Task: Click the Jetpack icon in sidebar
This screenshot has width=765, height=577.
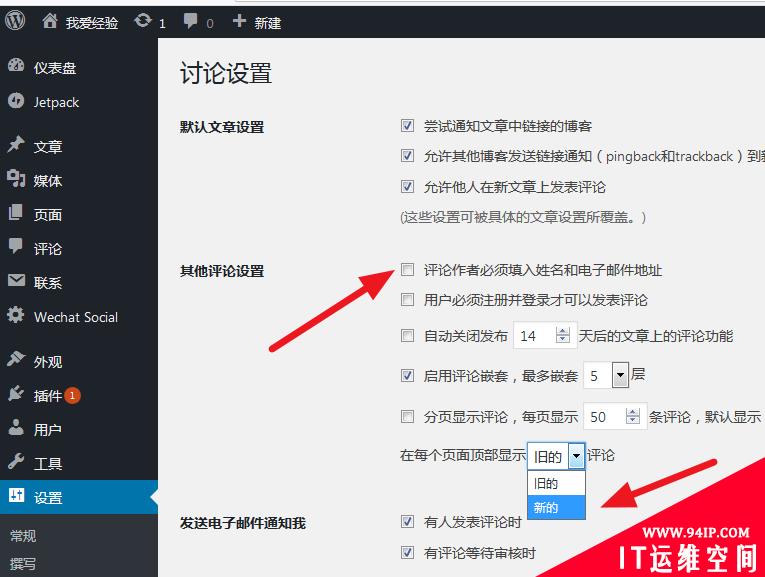Action: click(16, 100)
